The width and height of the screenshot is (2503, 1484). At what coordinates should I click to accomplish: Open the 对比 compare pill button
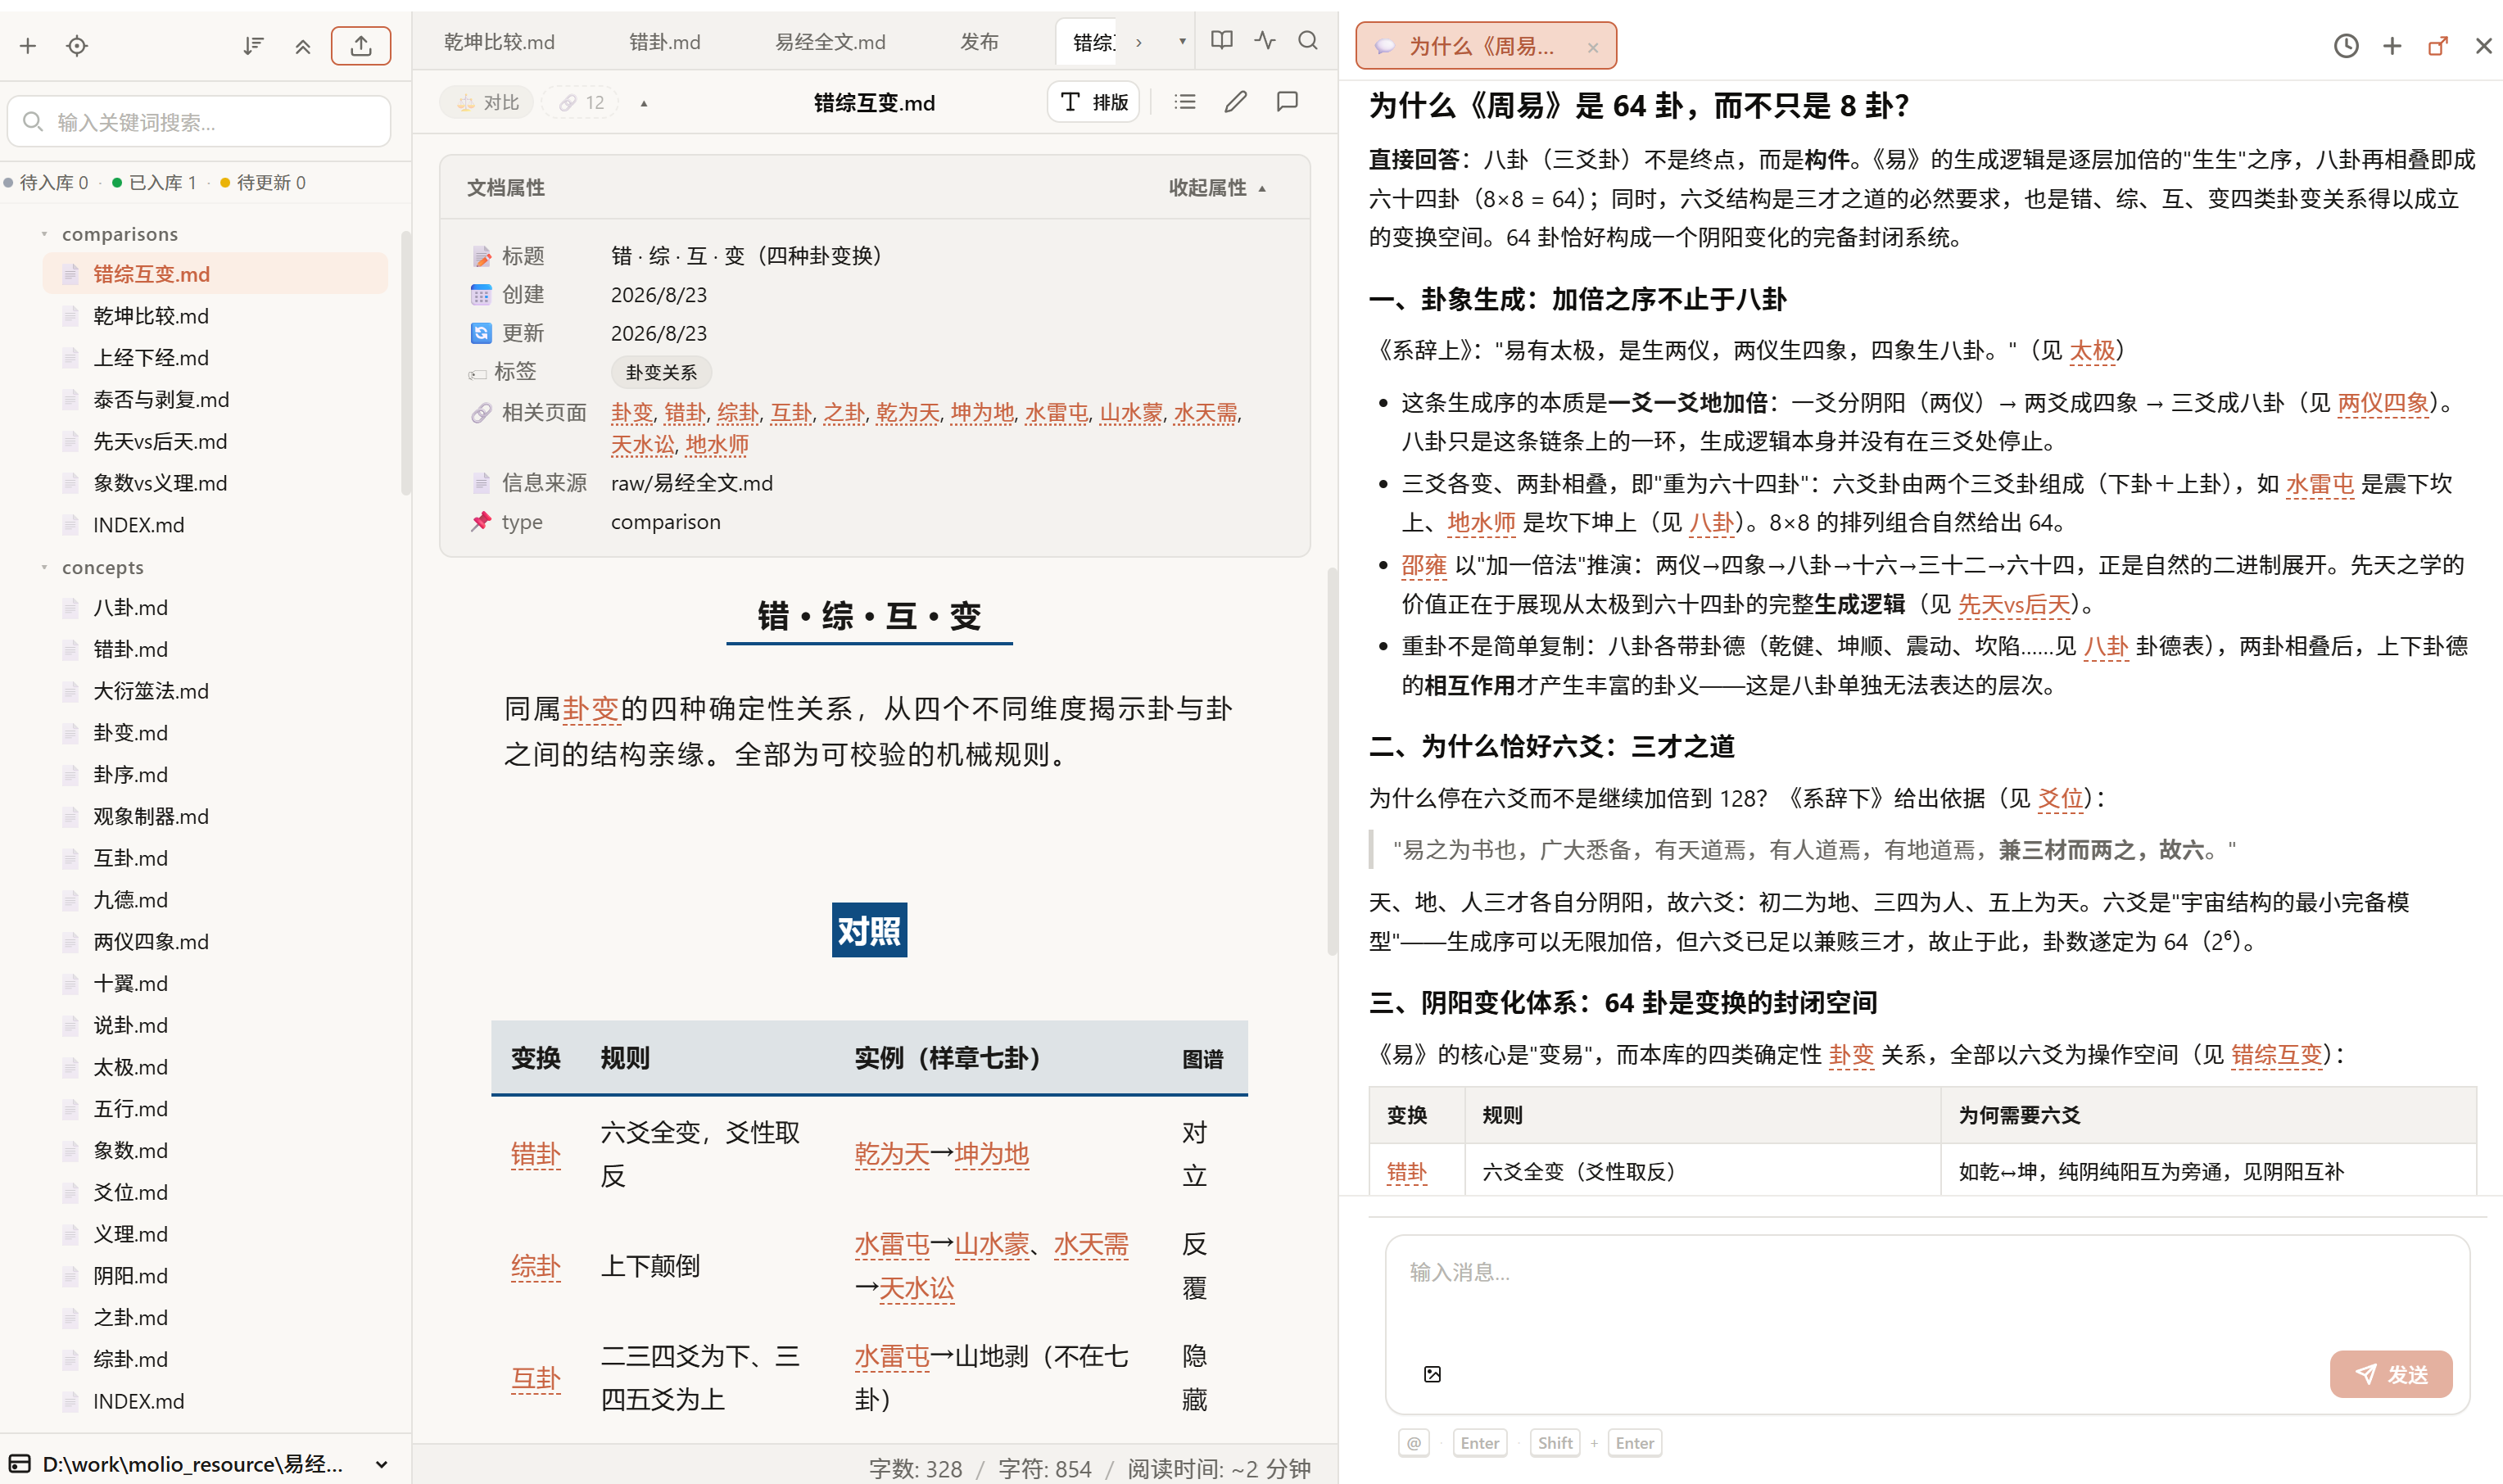point(487,102)
